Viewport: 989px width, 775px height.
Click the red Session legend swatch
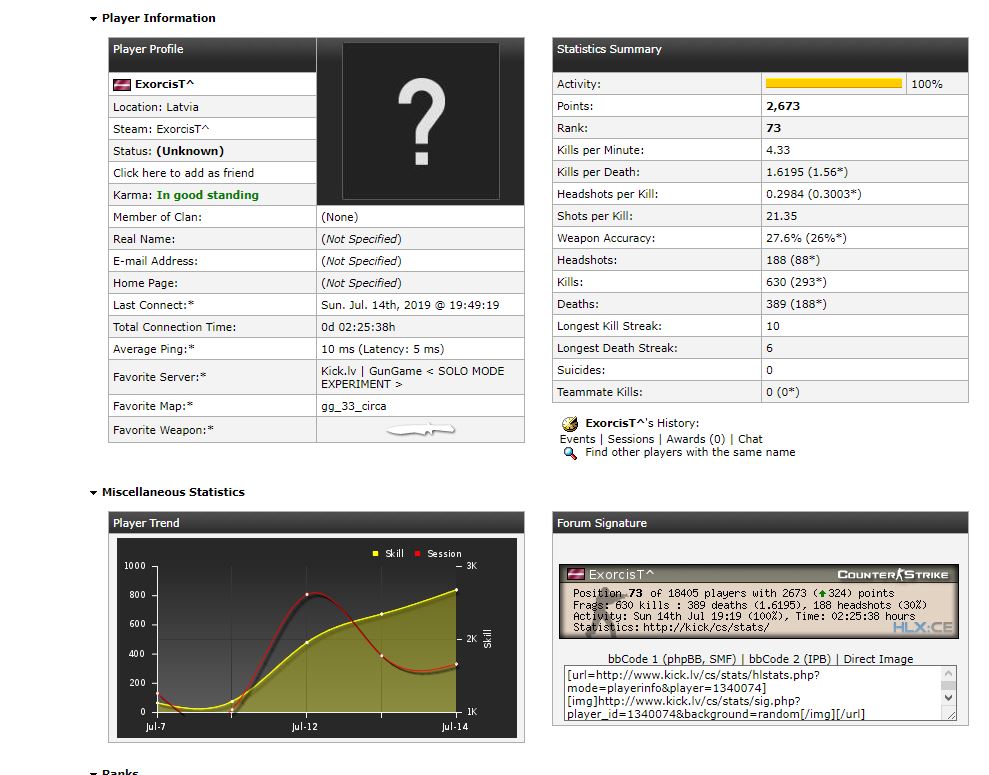[418, 554]
